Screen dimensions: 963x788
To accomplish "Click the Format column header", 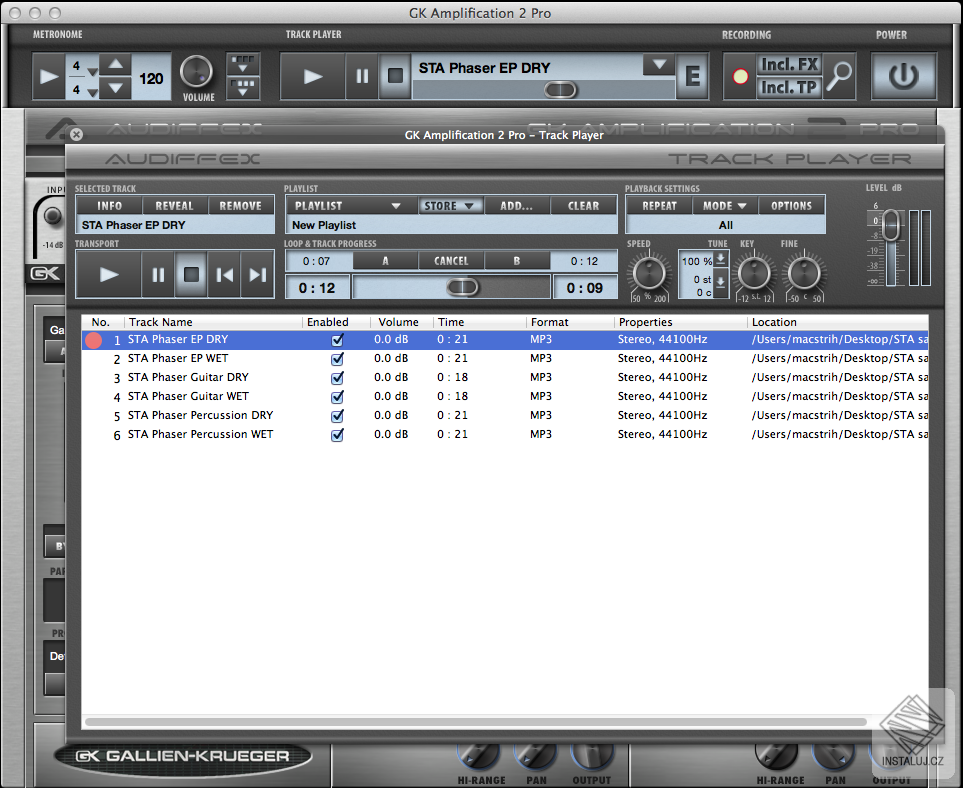I will click(570, 322).
